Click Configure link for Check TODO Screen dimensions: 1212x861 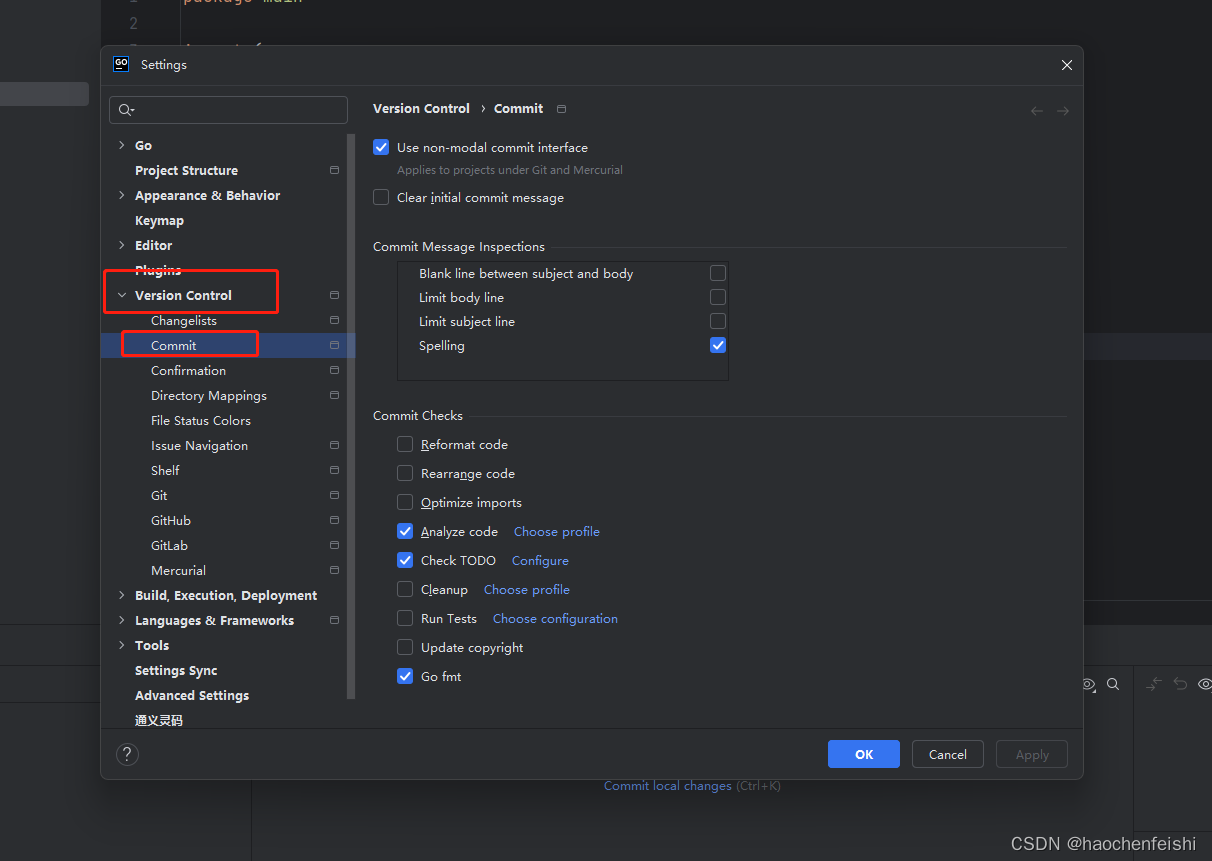[x=540, y=560]
